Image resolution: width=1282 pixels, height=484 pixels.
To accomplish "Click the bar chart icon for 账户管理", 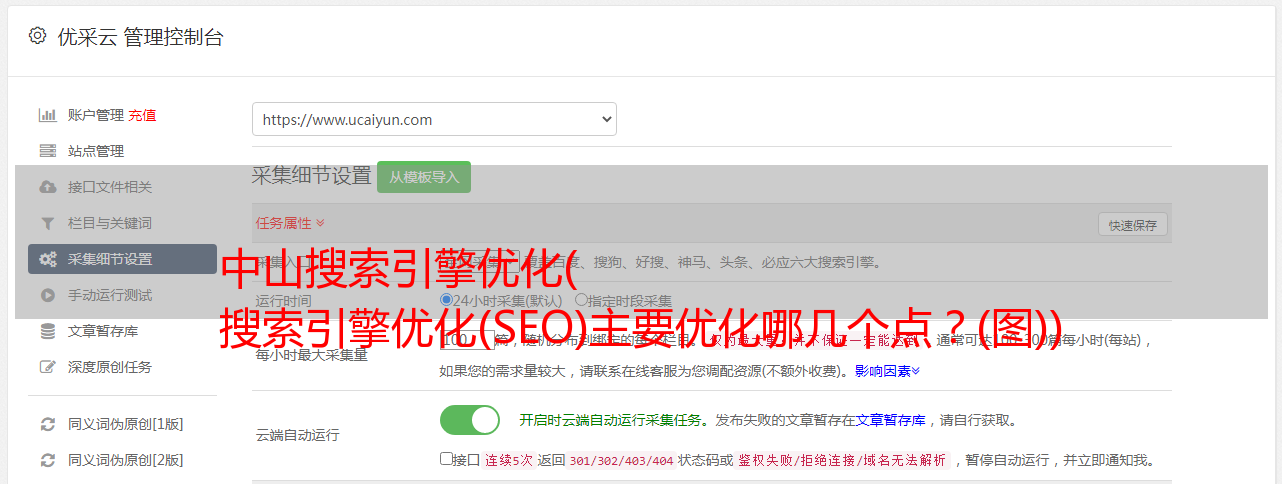I will tap(47, 115).
